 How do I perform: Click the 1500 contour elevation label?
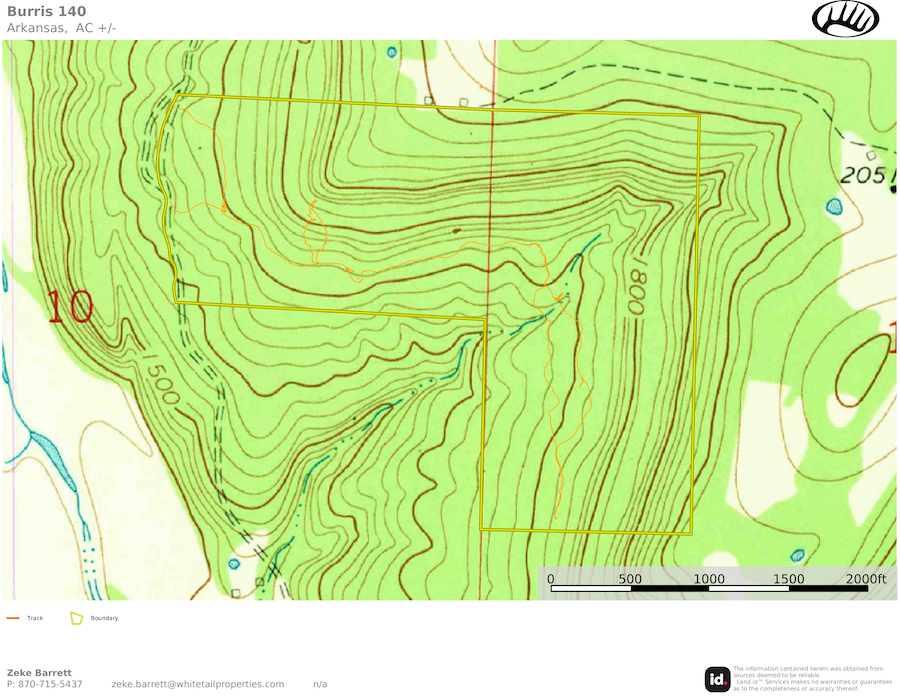tap(158, 376)
